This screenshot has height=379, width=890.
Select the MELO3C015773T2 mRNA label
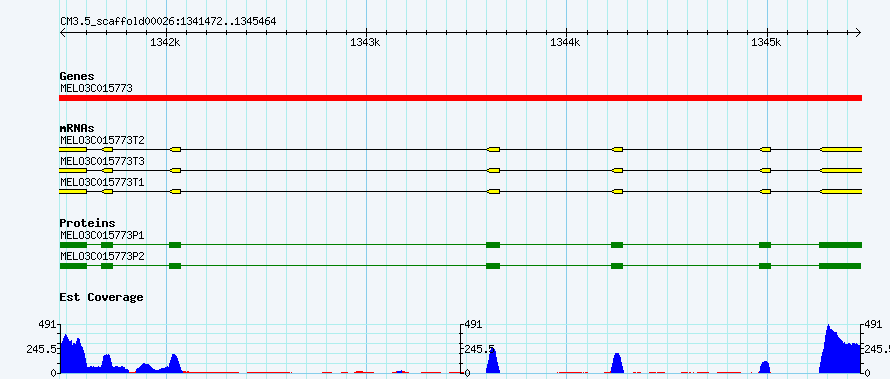102,140
